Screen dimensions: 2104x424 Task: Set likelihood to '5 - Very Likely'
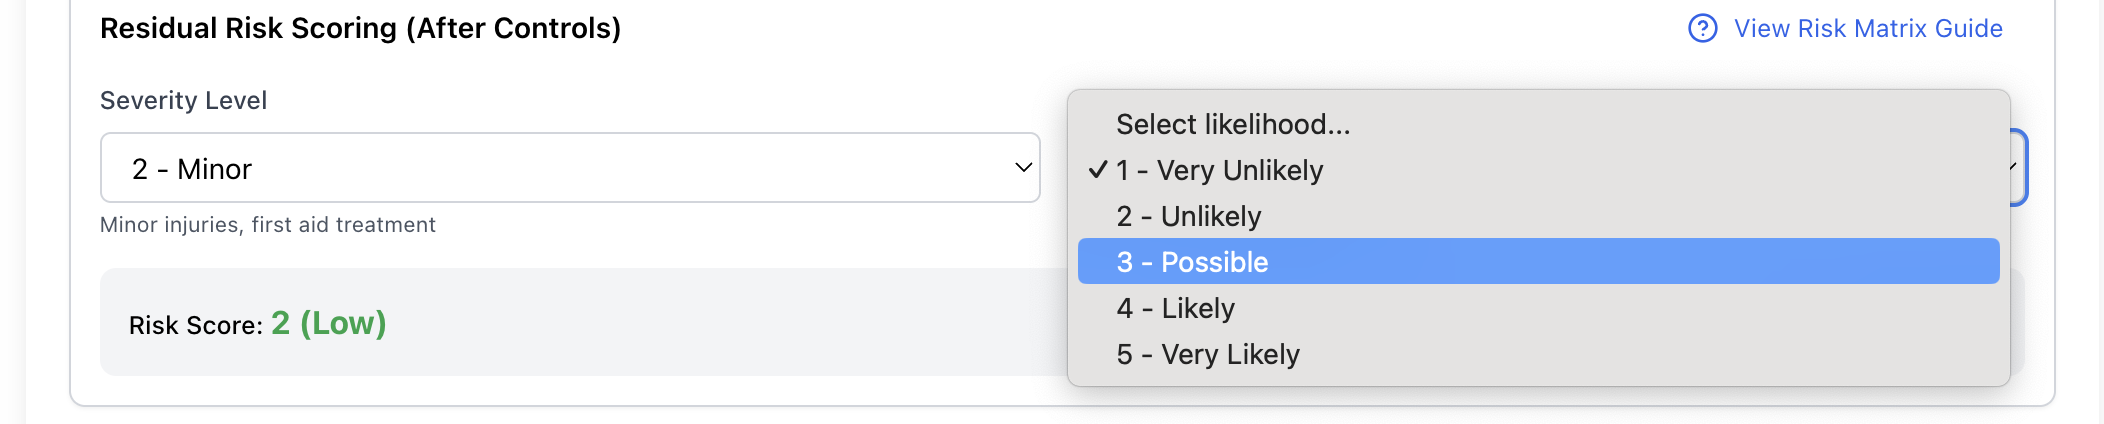tap(1208, 354)
